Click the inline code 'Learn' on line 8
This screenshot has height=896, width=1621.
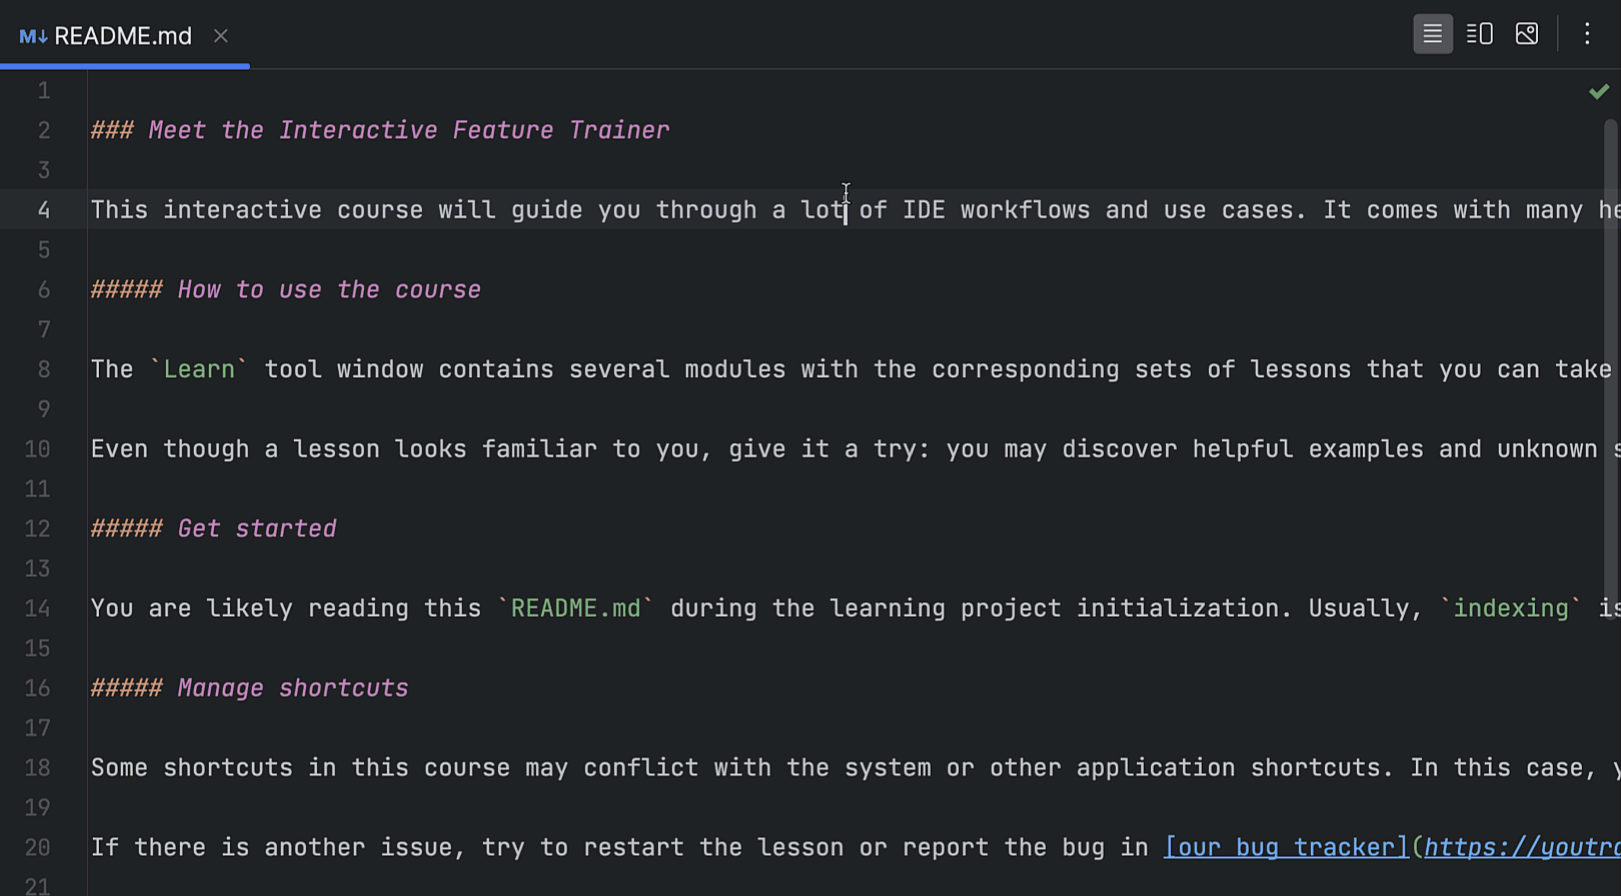tap(199, 368)
